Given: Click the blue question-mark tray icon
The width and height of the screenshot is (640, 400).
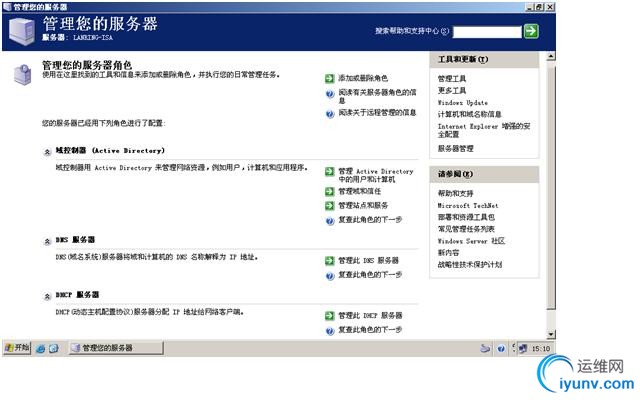Looking at the screenshot, I should point(501,349).
